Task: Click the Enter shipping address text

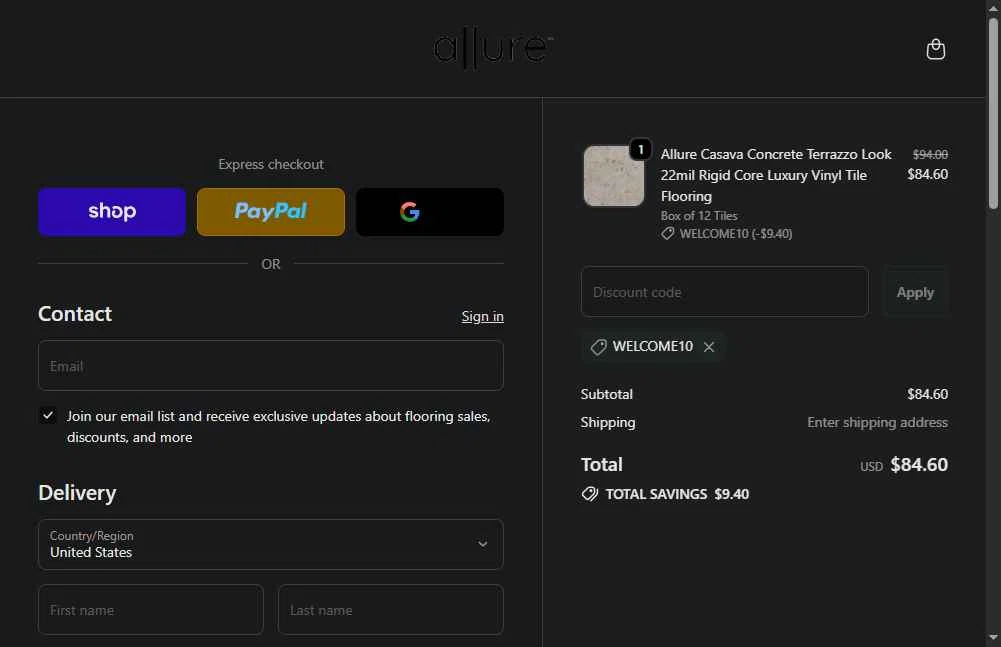Action: pyautogui.click(x=877, y=422)
